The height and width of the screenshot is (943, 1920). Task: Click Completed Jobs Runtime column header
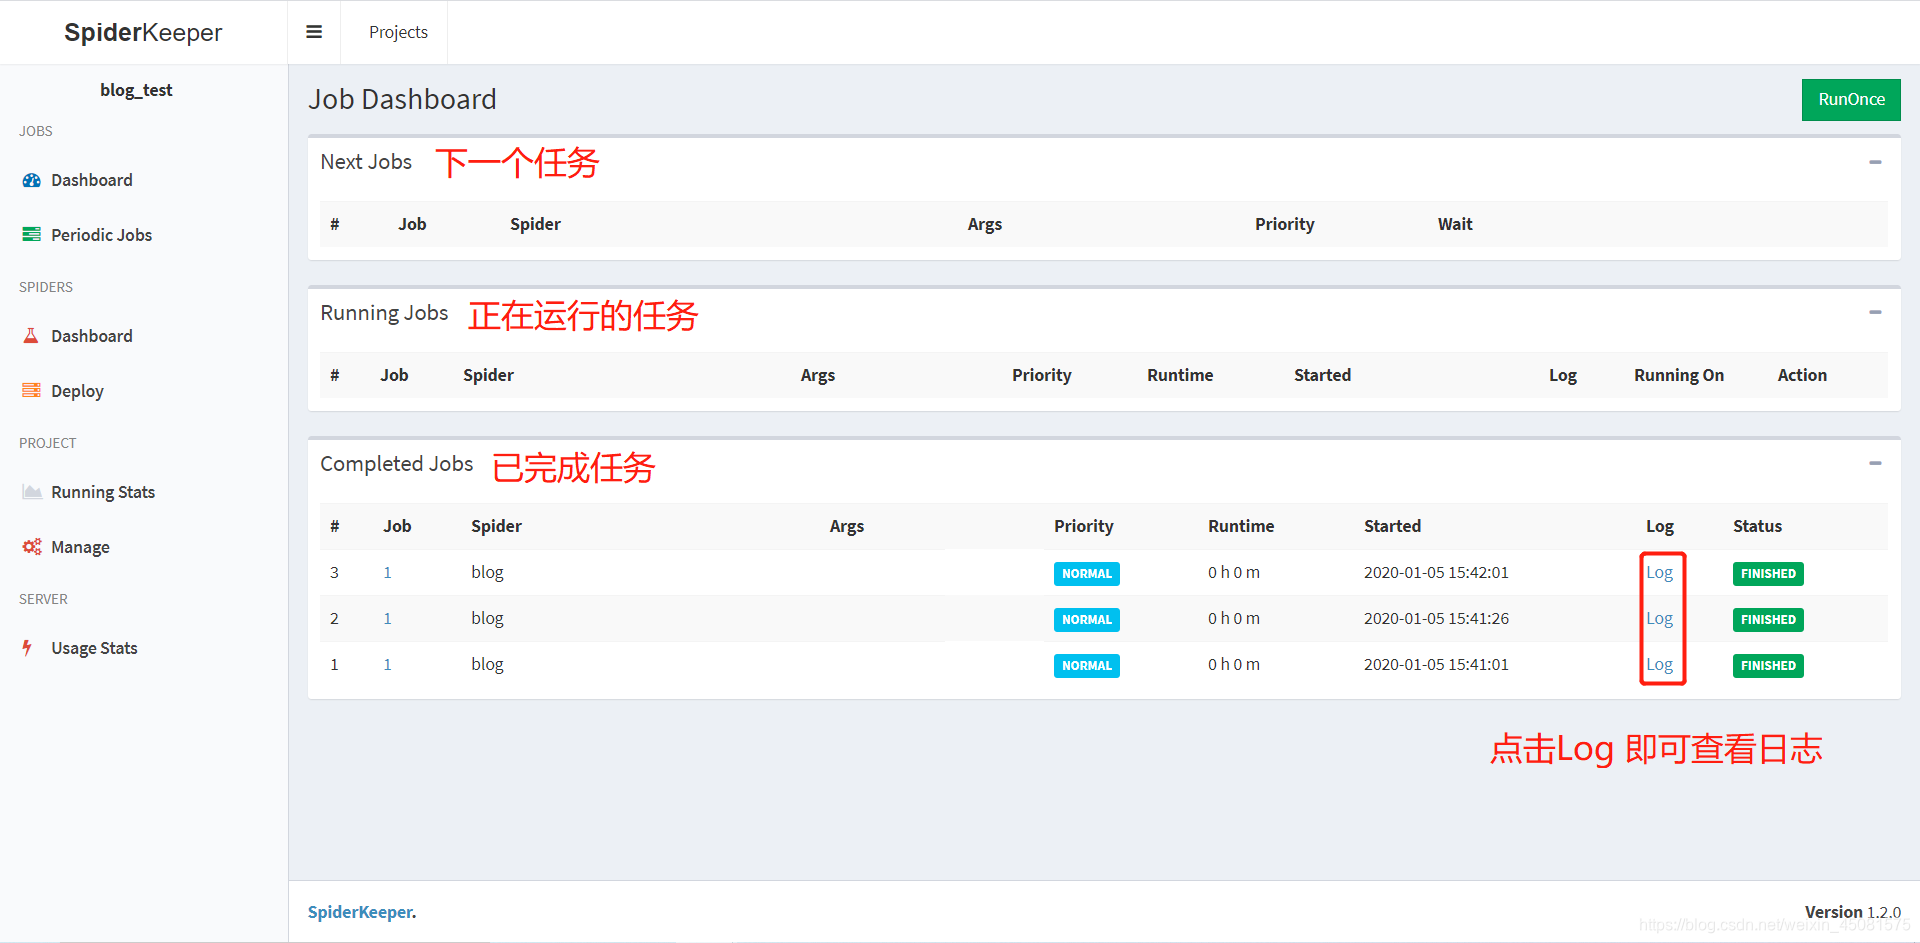point(1241,526)
